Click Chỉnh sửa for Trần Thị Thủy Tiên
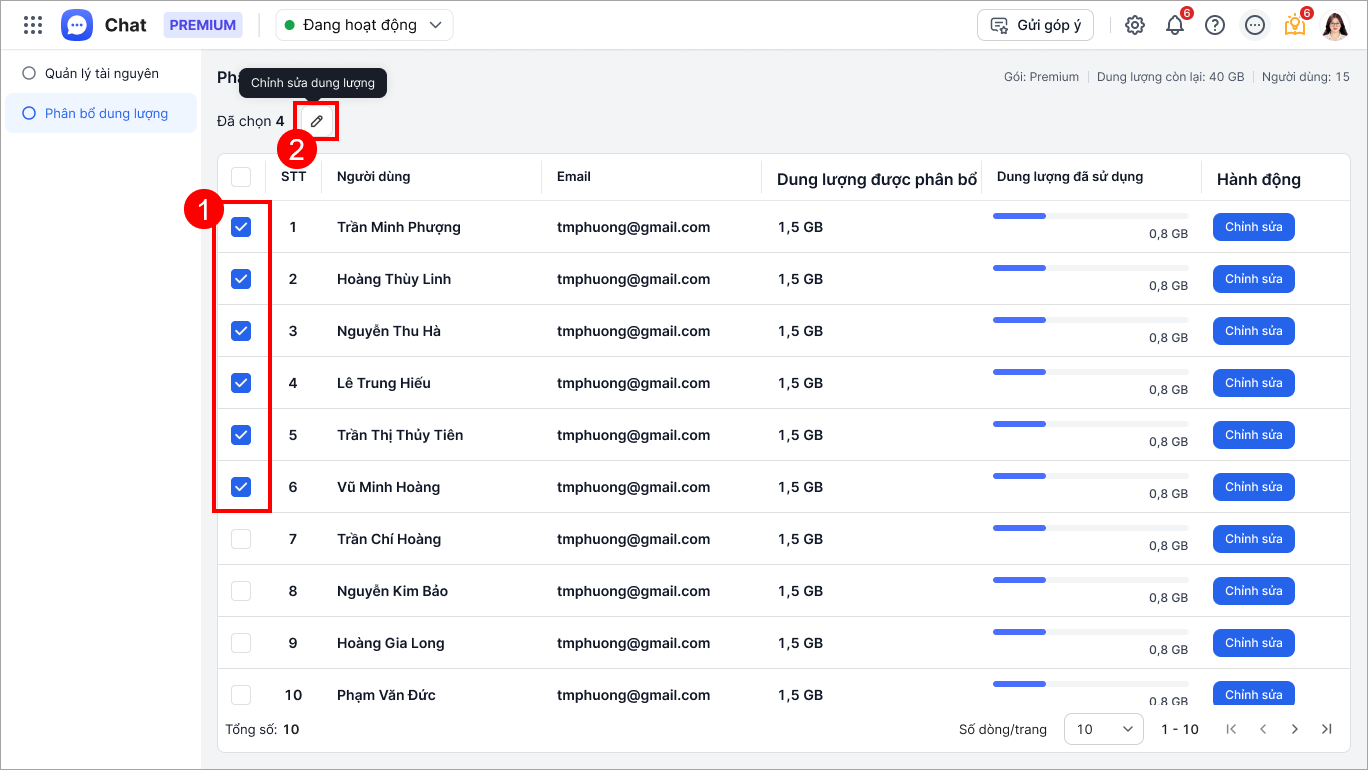This screenshot has width=1368, height=770. coord(1254,435)
